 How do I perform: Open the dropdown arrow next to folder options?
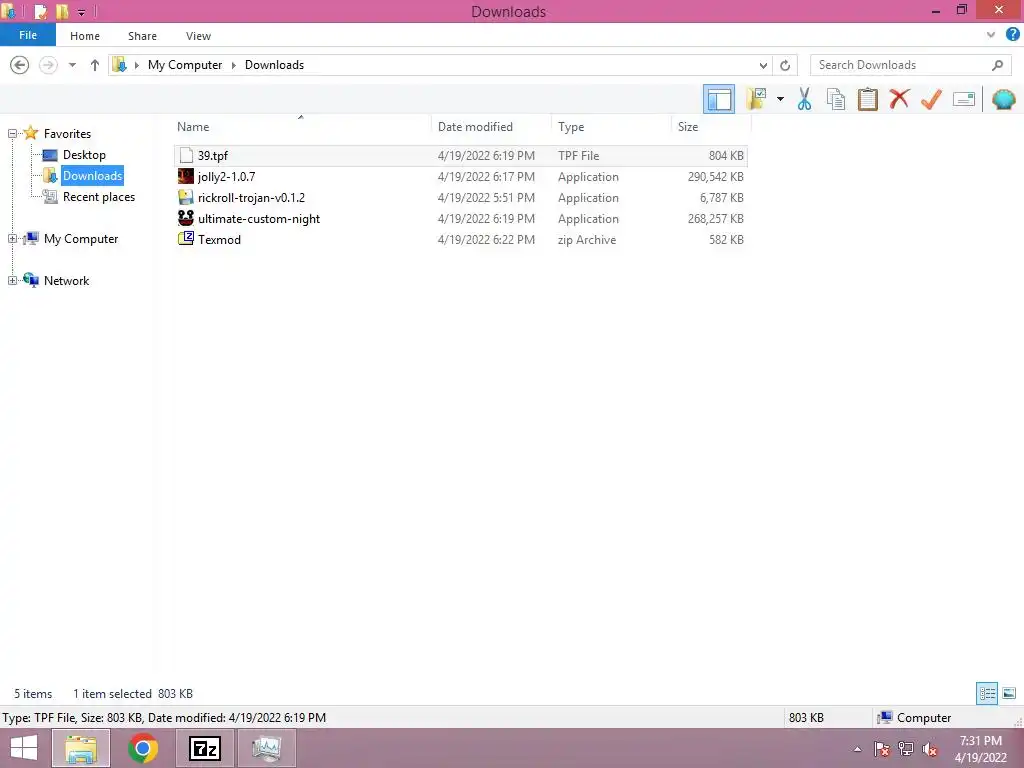tap(780, 99)
